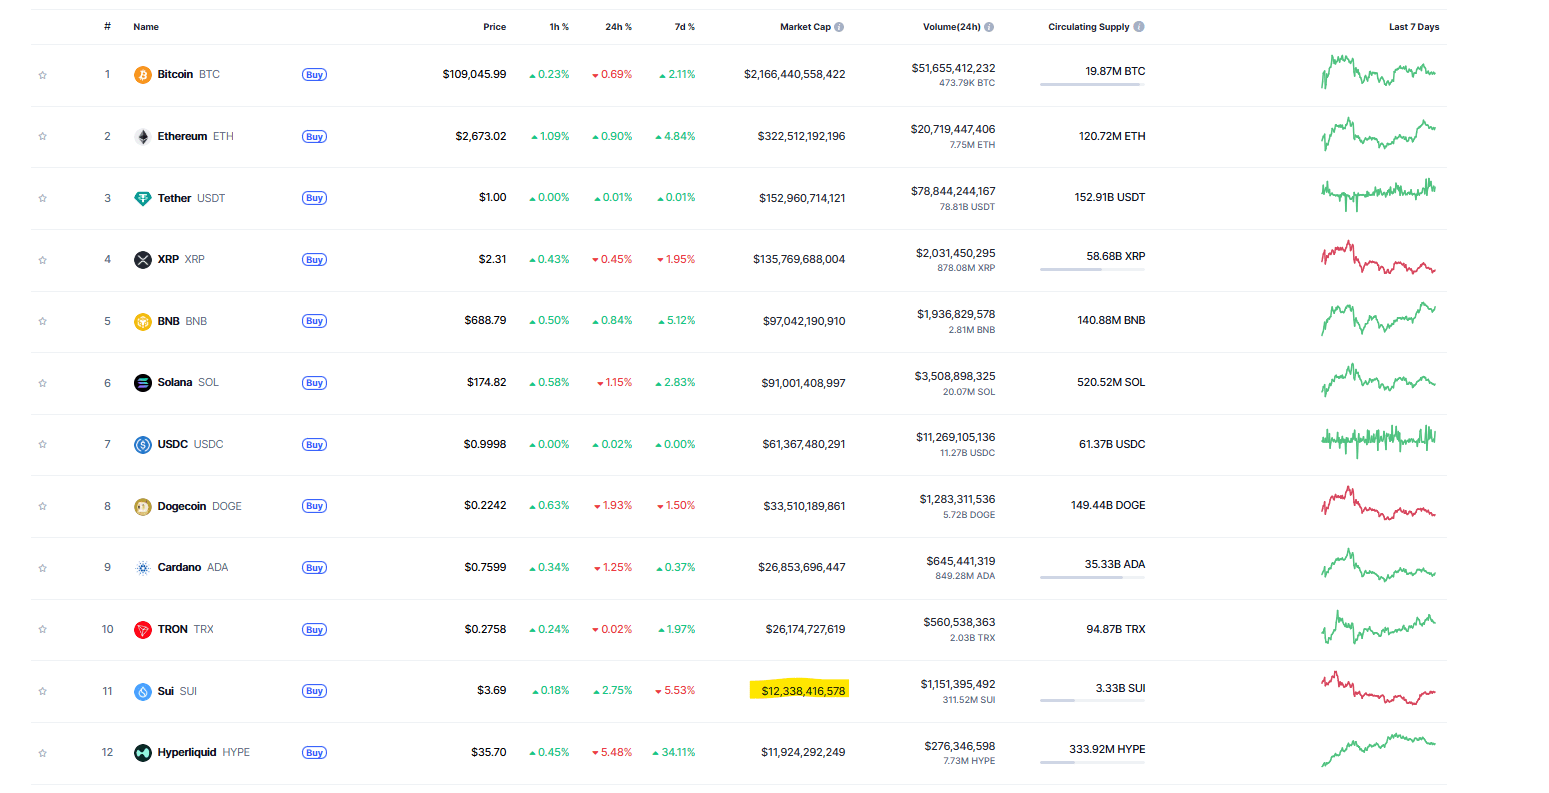This screenshot has width=1549, height=793.
Task: Sort by 24h % column header
Action: [x=618, y=27]
